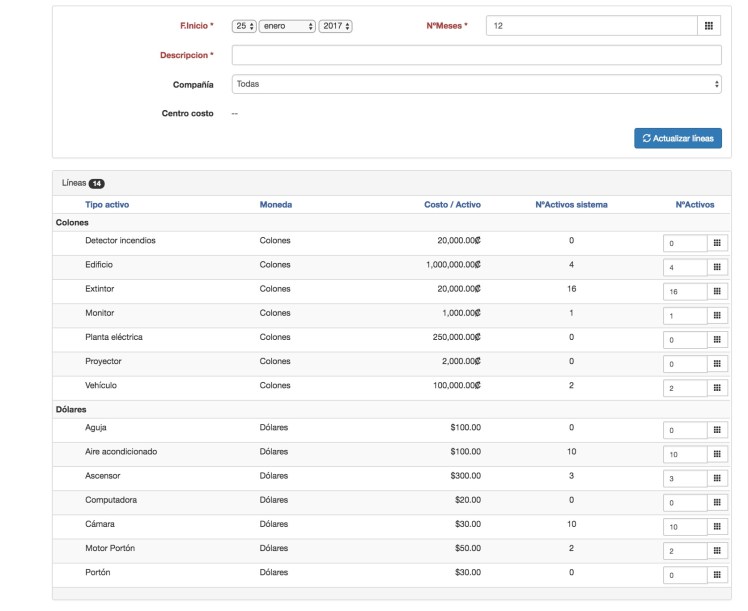Image resolution: width=748 pixels, height=611 pixels.
Task: Click keypad icon beside NºMeses field
Action: [709, 25]
